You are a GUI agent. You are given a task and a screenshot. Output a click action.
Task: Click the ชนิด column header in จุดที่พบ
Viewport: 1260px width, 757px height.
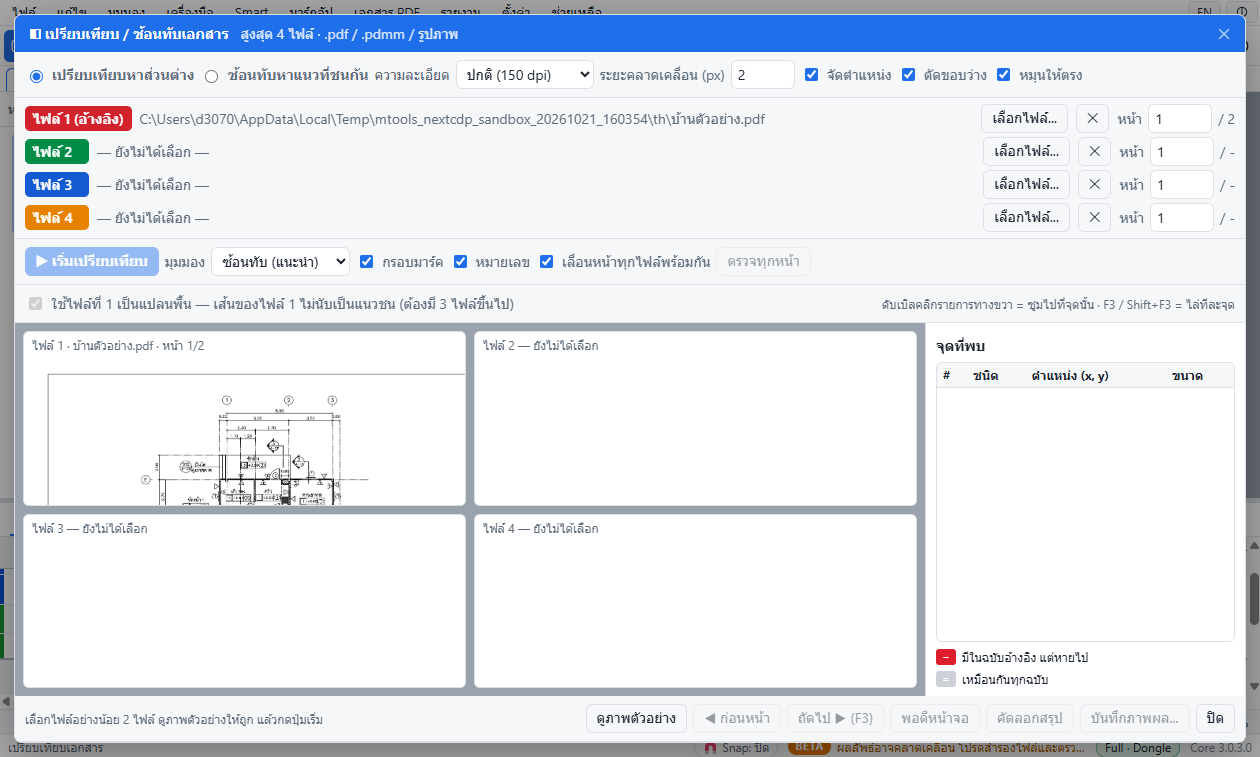[985, 376]
